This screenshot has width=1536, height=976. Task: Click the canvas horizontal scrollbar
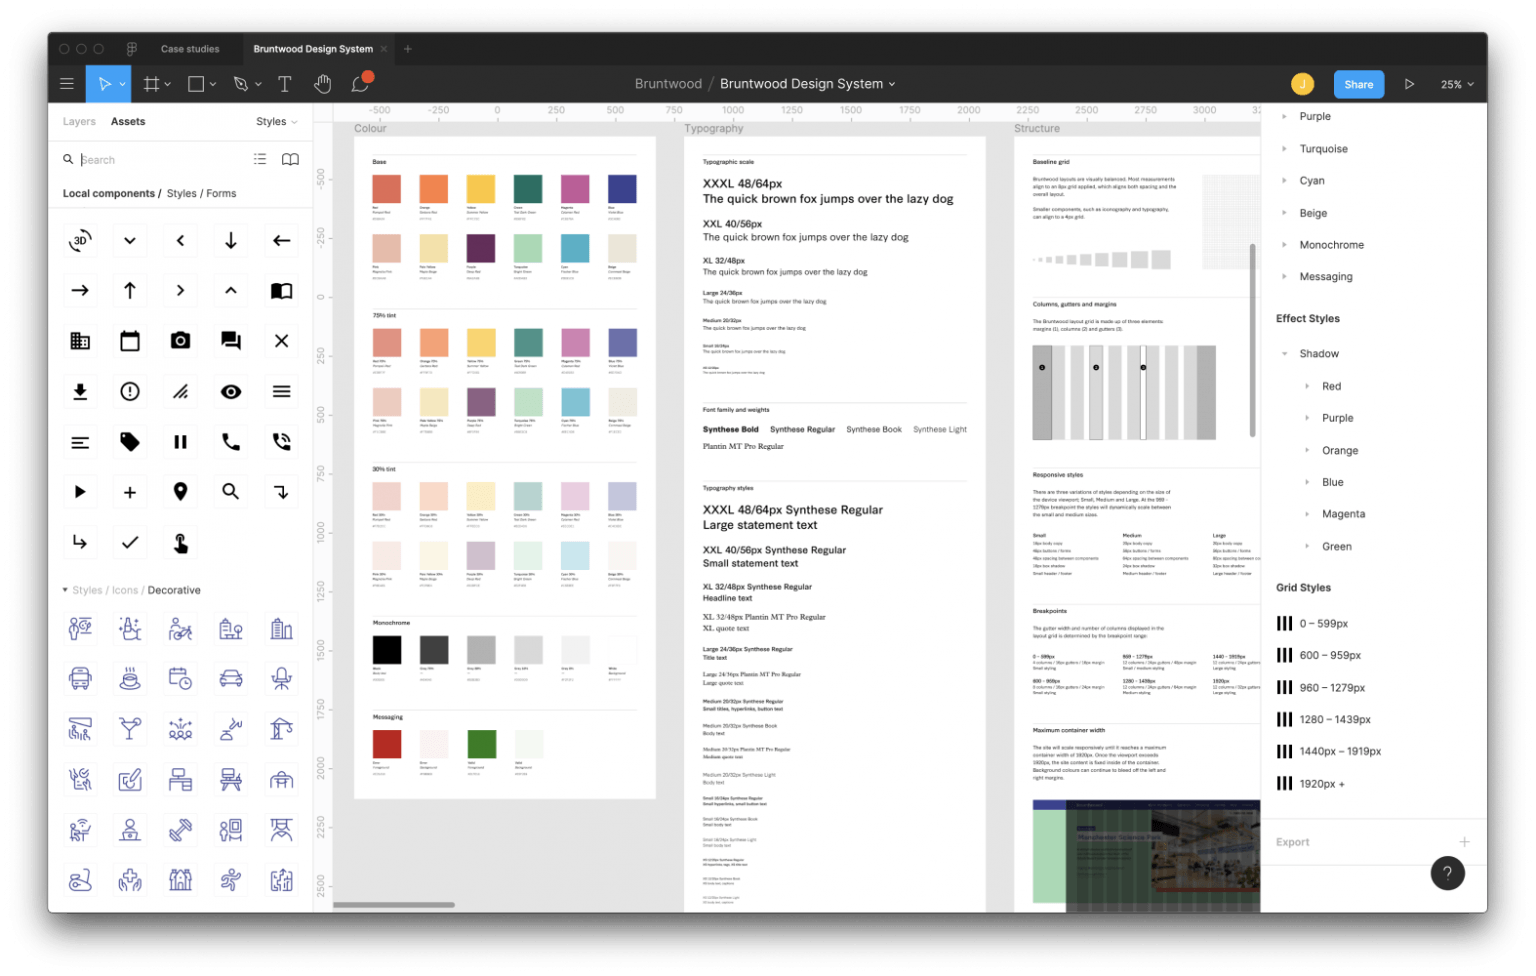click(x=394, y=905)
